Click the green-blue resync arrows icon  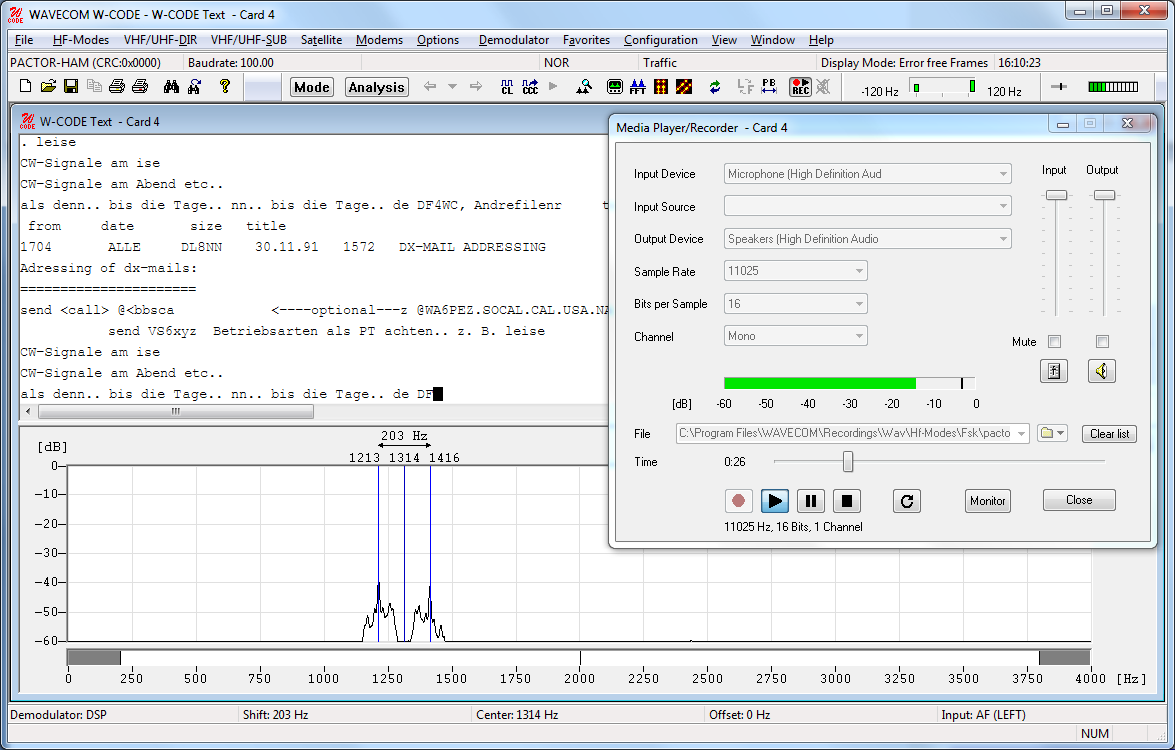(715, 87)
